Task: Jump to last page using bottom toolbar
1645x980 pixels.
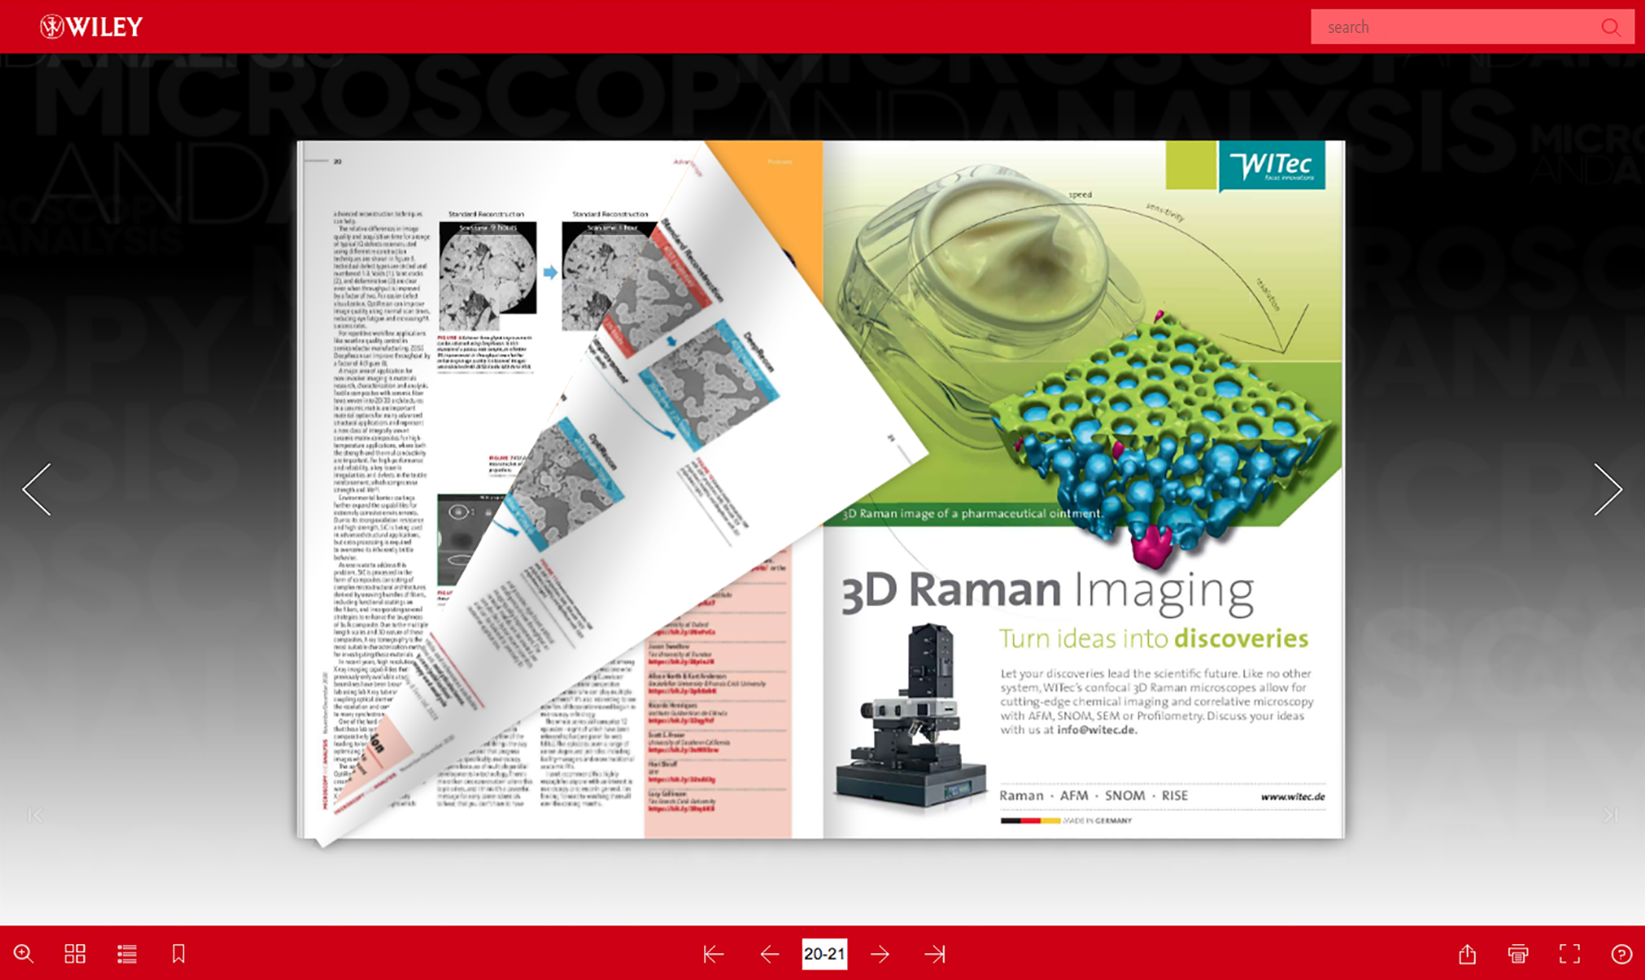Action: point(935,954)
